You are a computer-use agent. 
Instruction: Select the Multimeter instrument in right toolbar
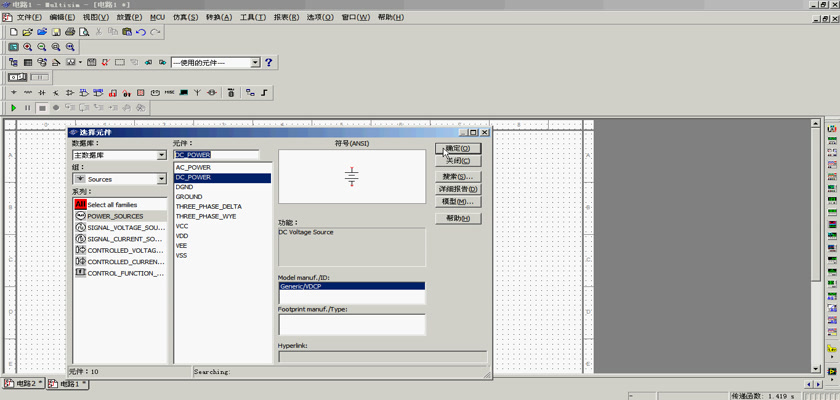coord(832,129)
